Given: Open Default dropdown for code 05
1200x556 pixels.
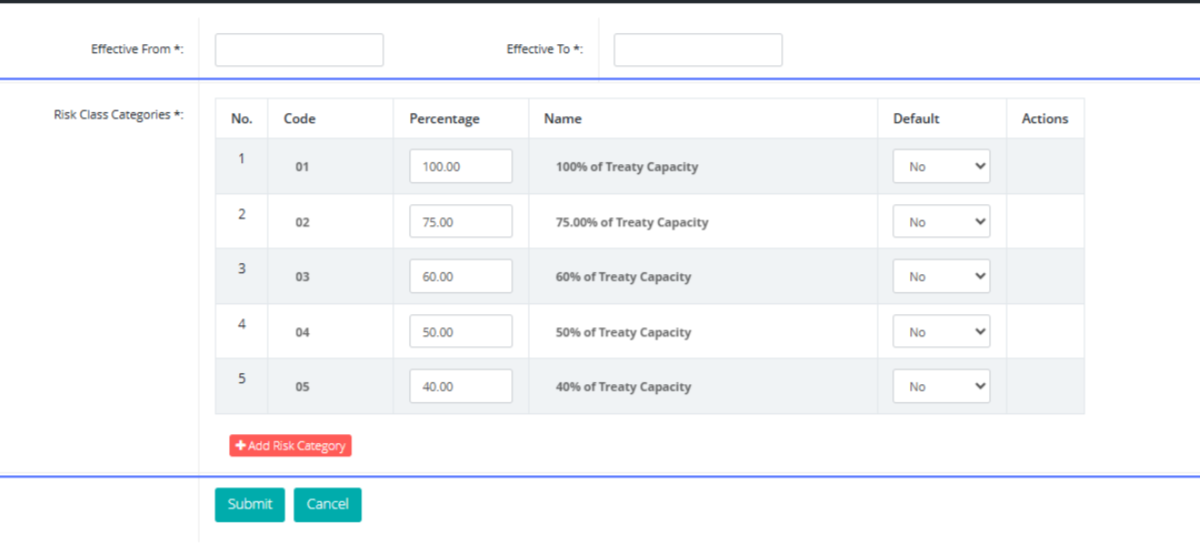Looking at the screenshot, I should [x=940, y=387].
